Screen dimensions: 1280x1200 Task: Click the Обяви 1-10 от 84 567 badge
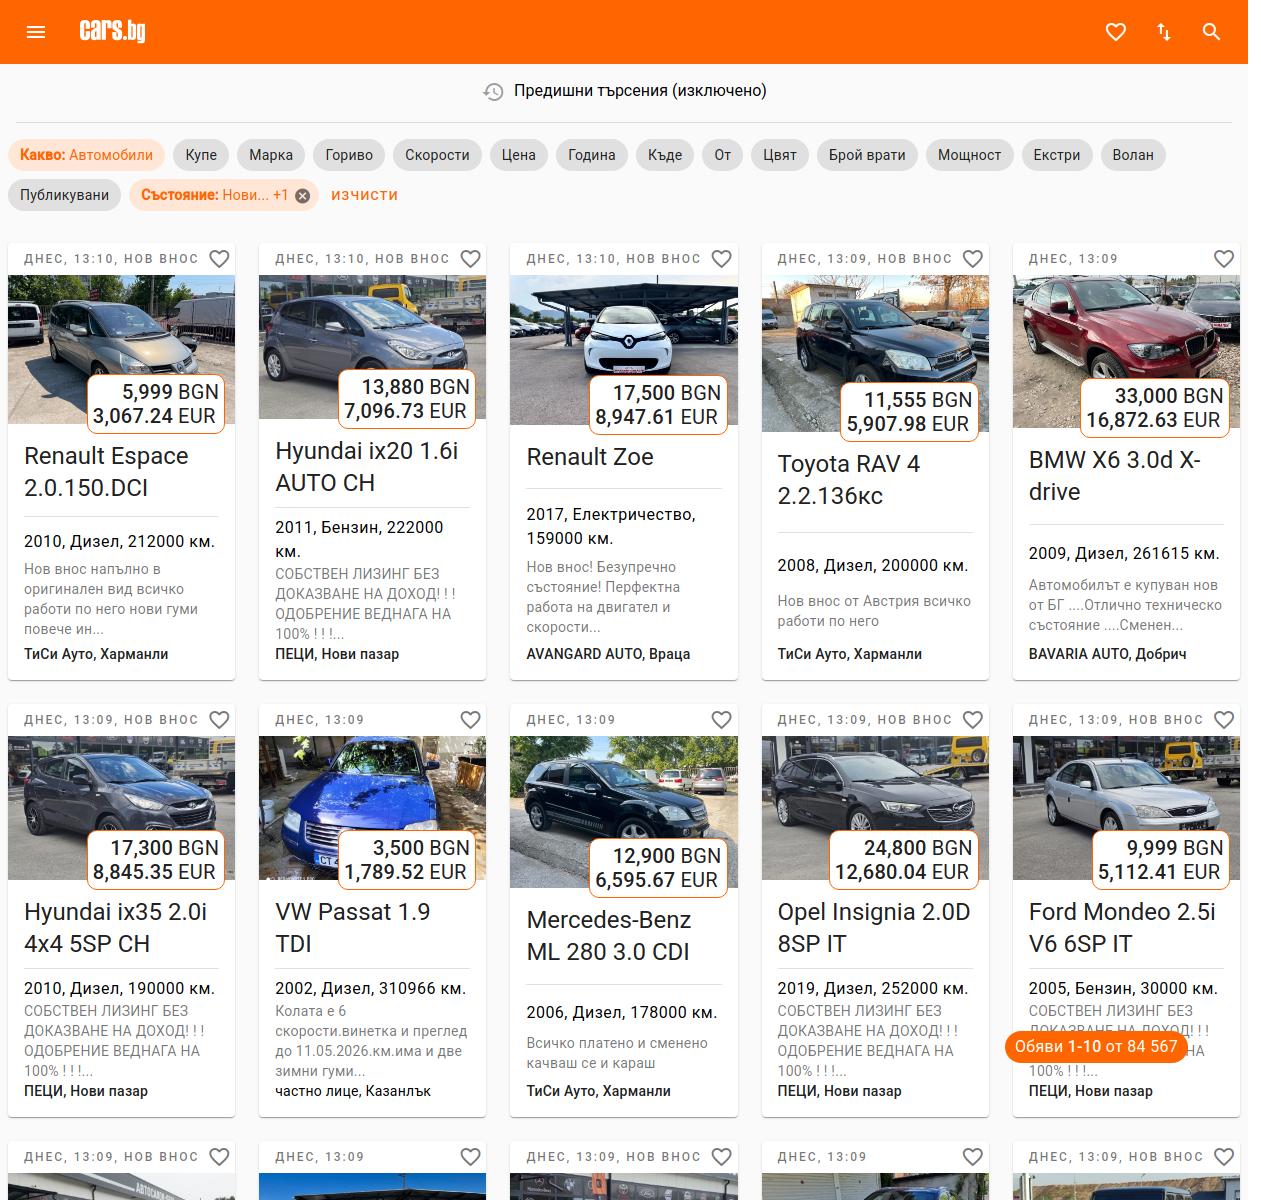pyautogui.click(x=1096, y=1047)
